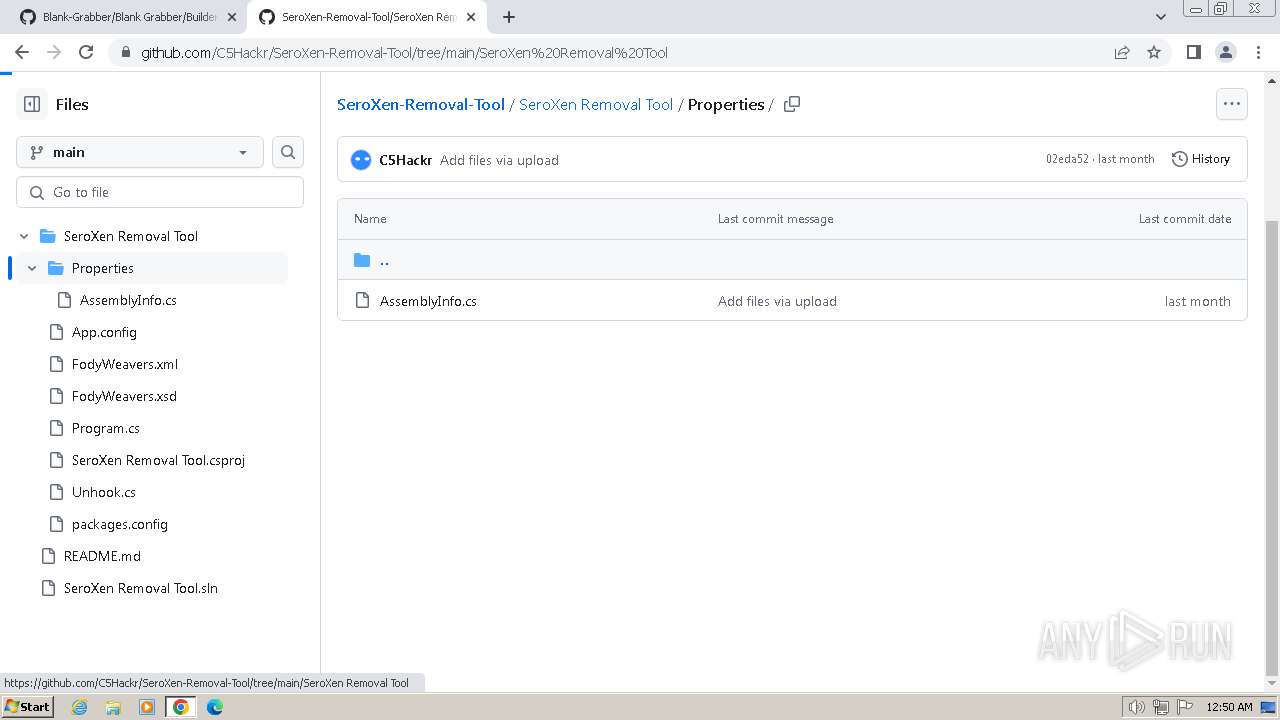Screen dimensions: 1280x720
Task: Open the Add files via upload commit header
Action: 499,160
